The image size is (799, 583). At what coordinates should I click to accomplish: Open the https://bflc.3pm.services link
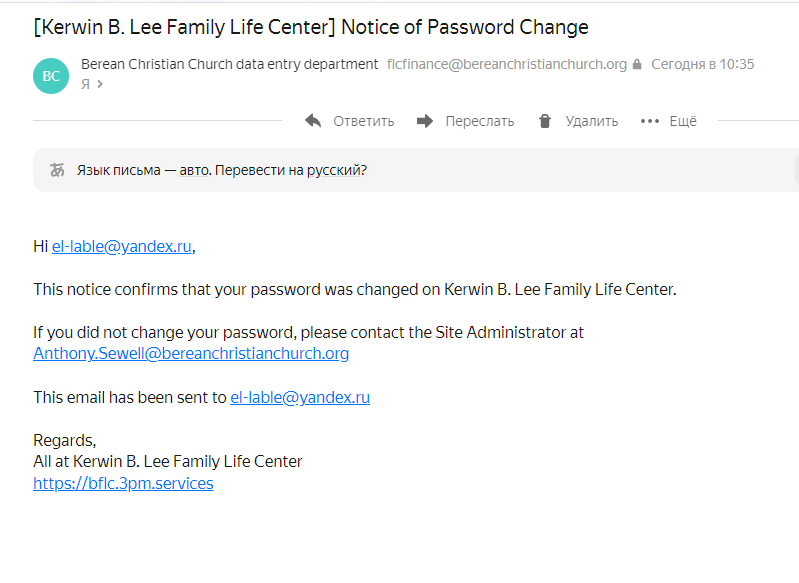123,483
